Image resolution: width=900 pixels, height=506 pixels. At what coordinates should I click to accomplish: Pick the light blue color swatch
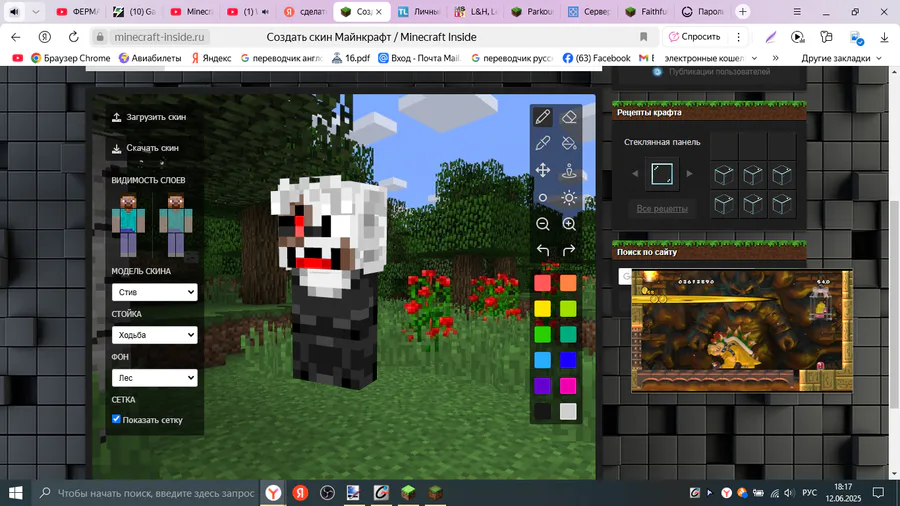[x=542, y=360]
